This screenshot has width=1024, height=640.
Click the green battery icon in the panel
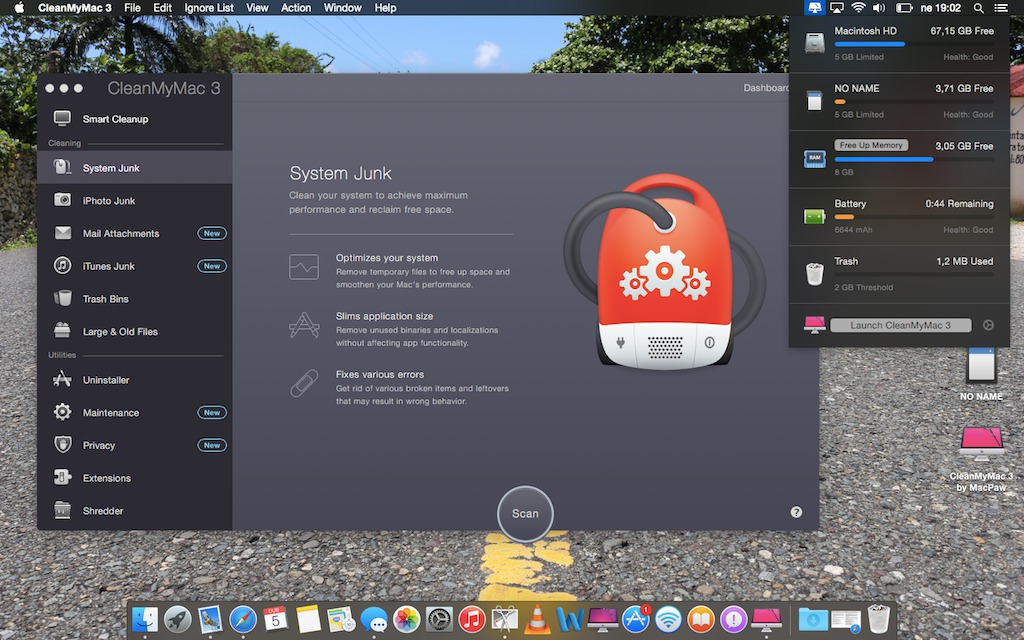(x=814, y=216)
